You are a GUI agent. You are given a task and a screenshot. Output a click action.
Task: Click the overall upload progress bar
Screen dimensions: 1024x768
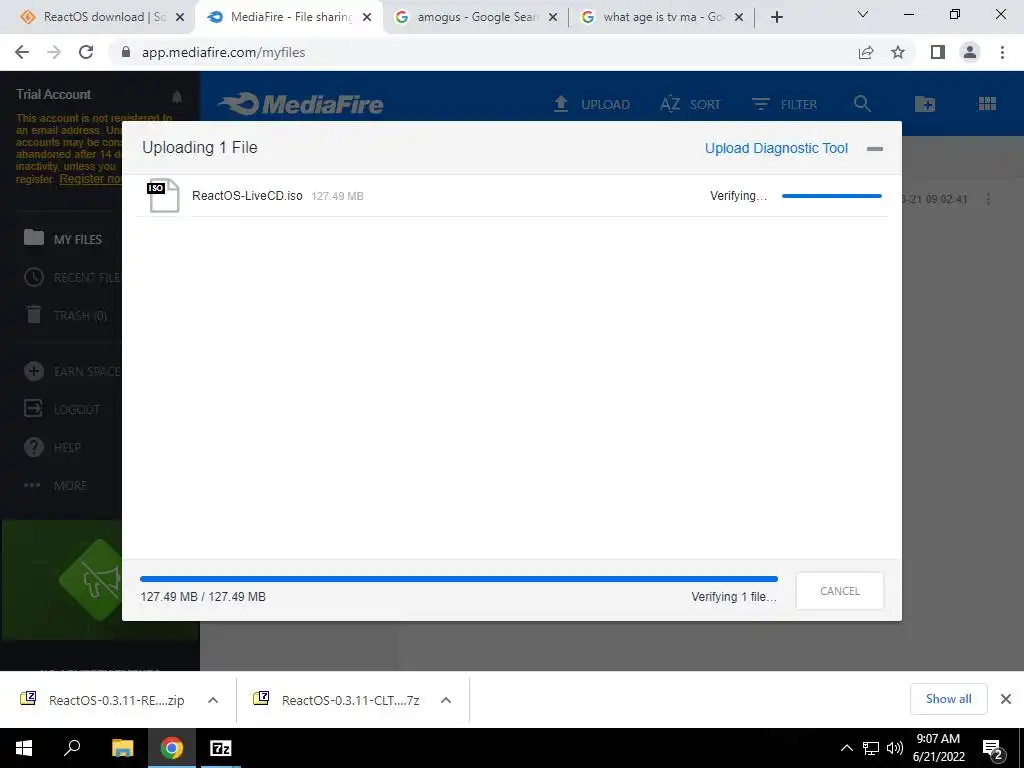coord(458,579)
